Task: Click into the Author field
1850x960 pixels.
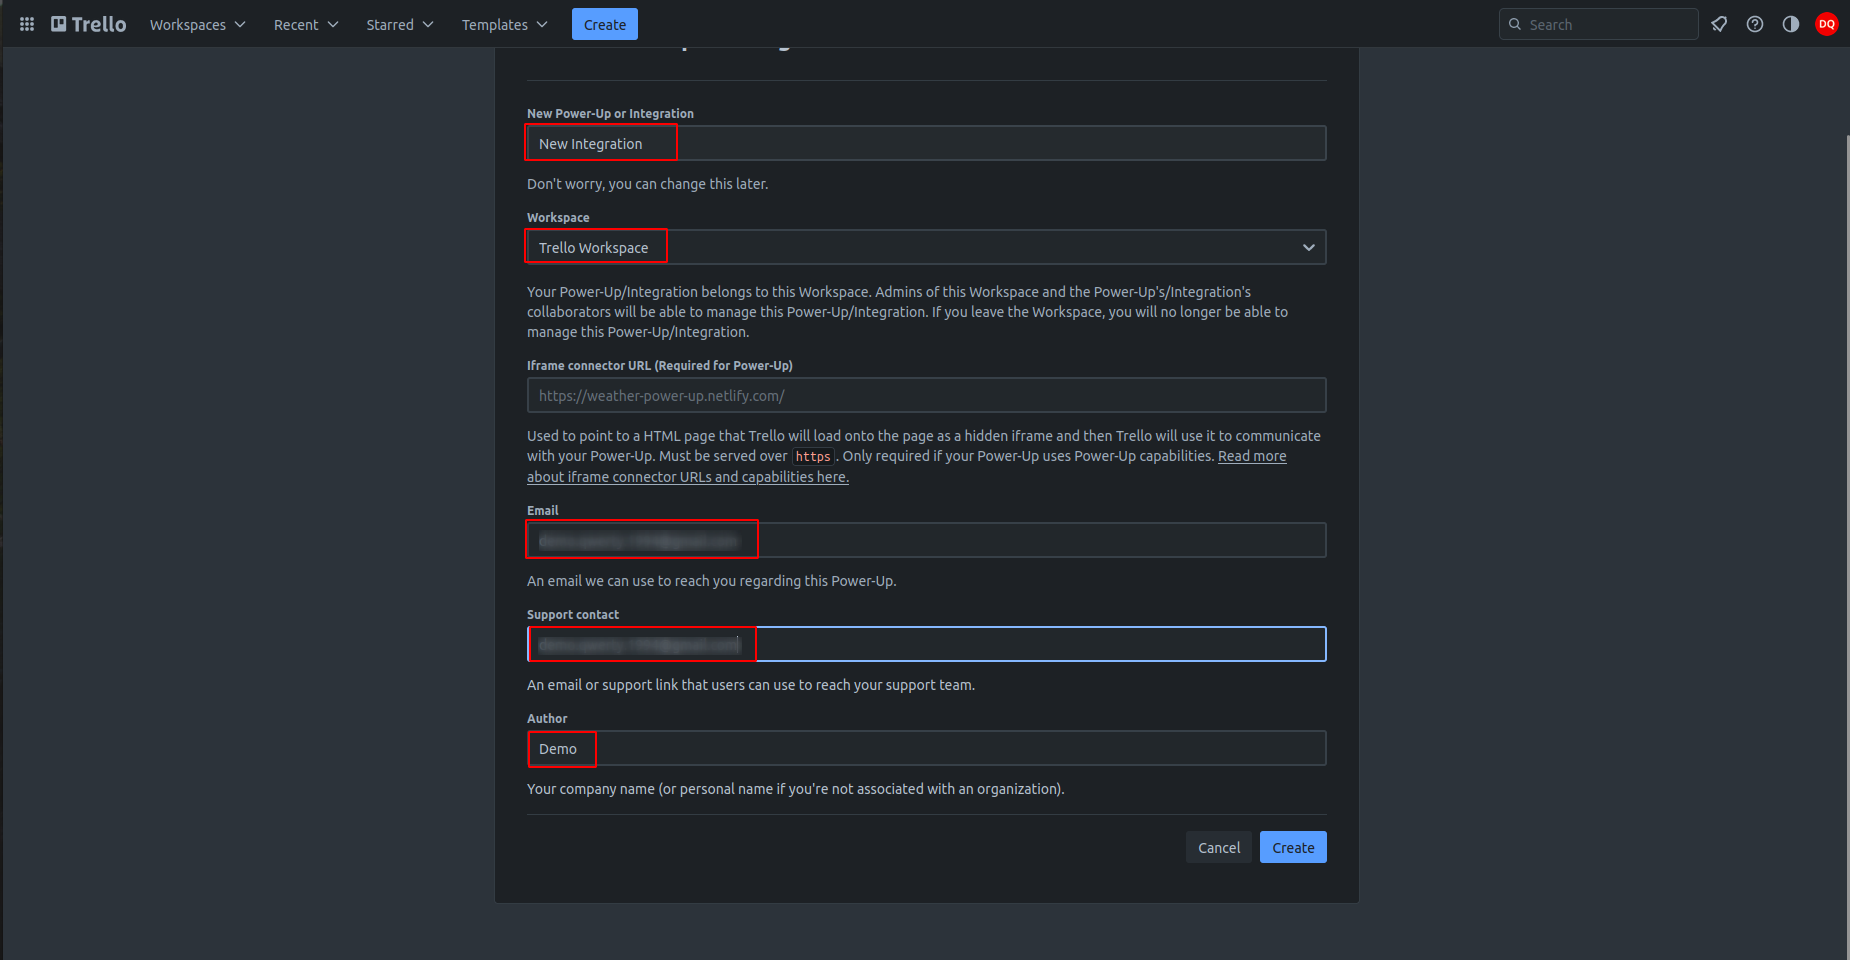Action: (x=926, y=748)
